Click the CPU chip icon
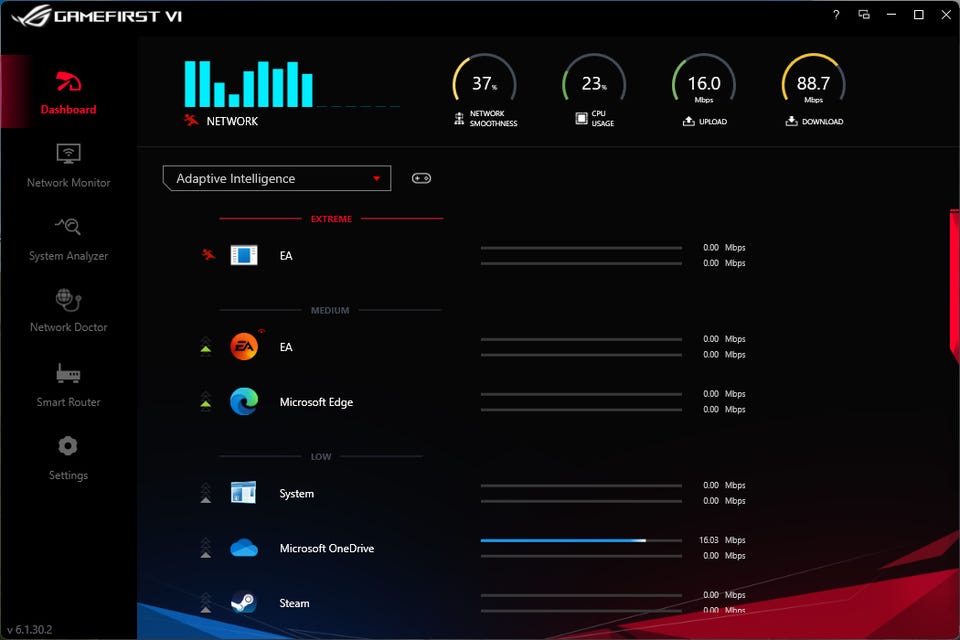Screen dimensions: 960x640 tap(581, 118)
